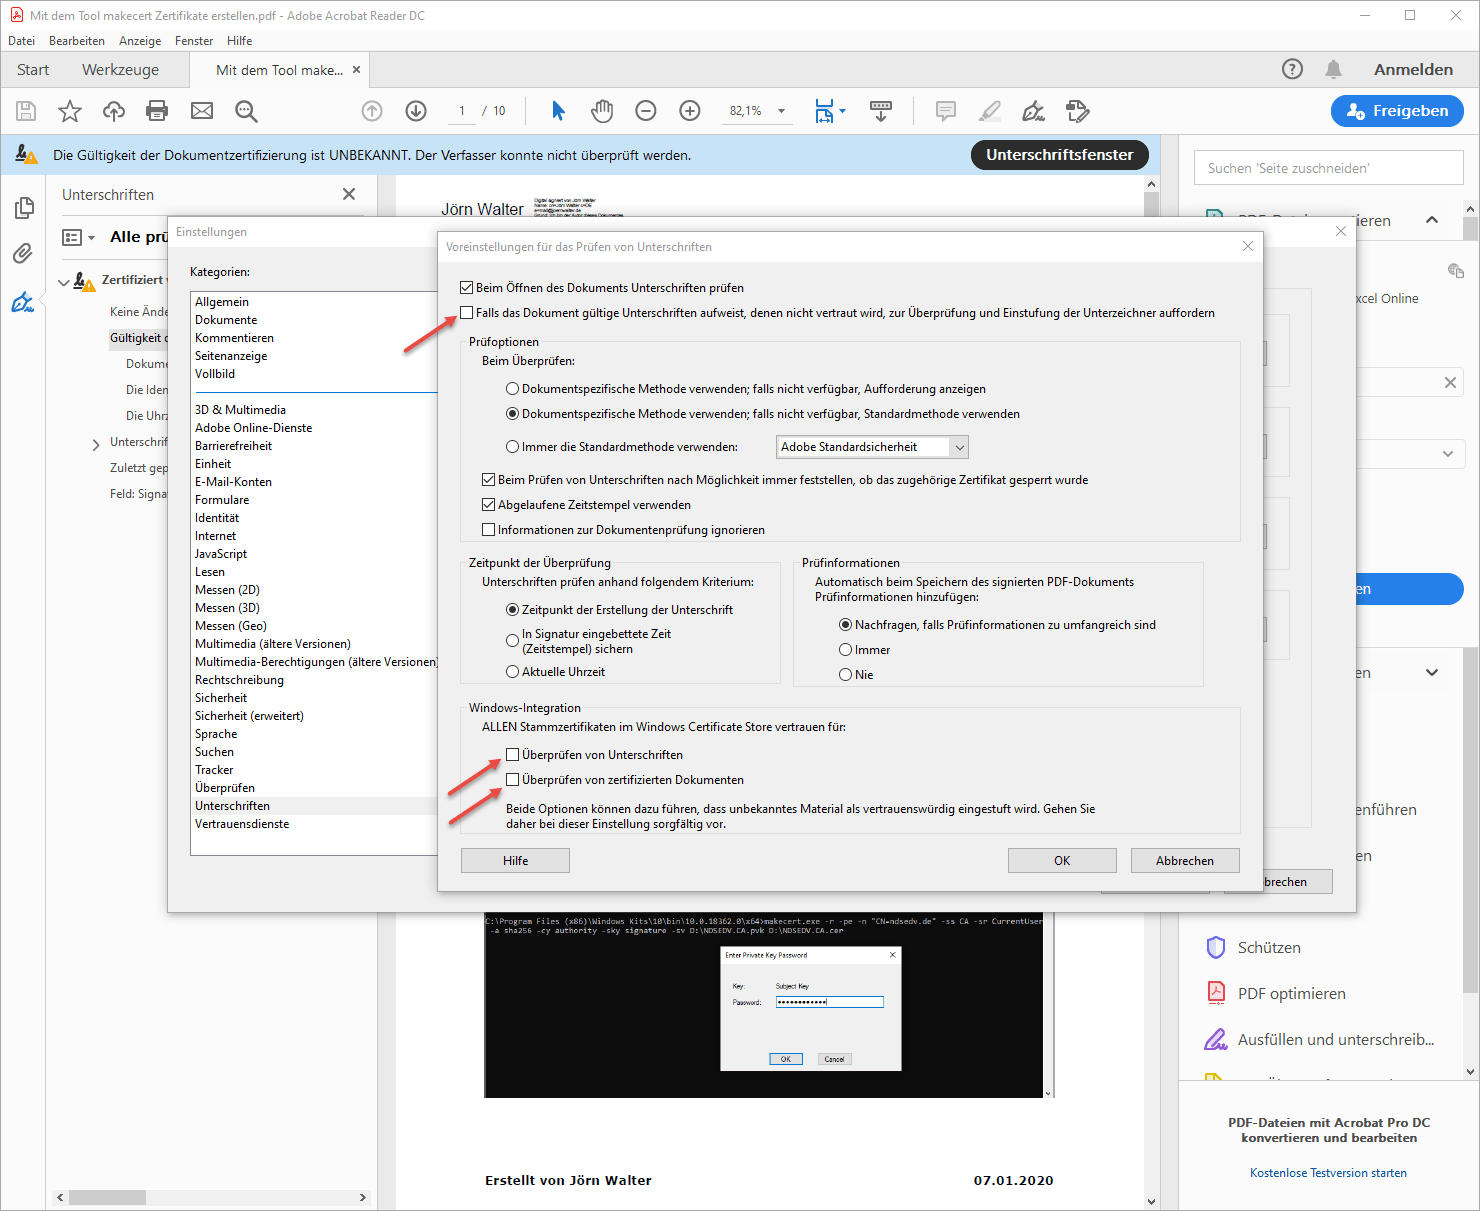Open the 'Adobe Standardsicherheit' dropdown
1480x1211 pixels.
pos(872,447)
